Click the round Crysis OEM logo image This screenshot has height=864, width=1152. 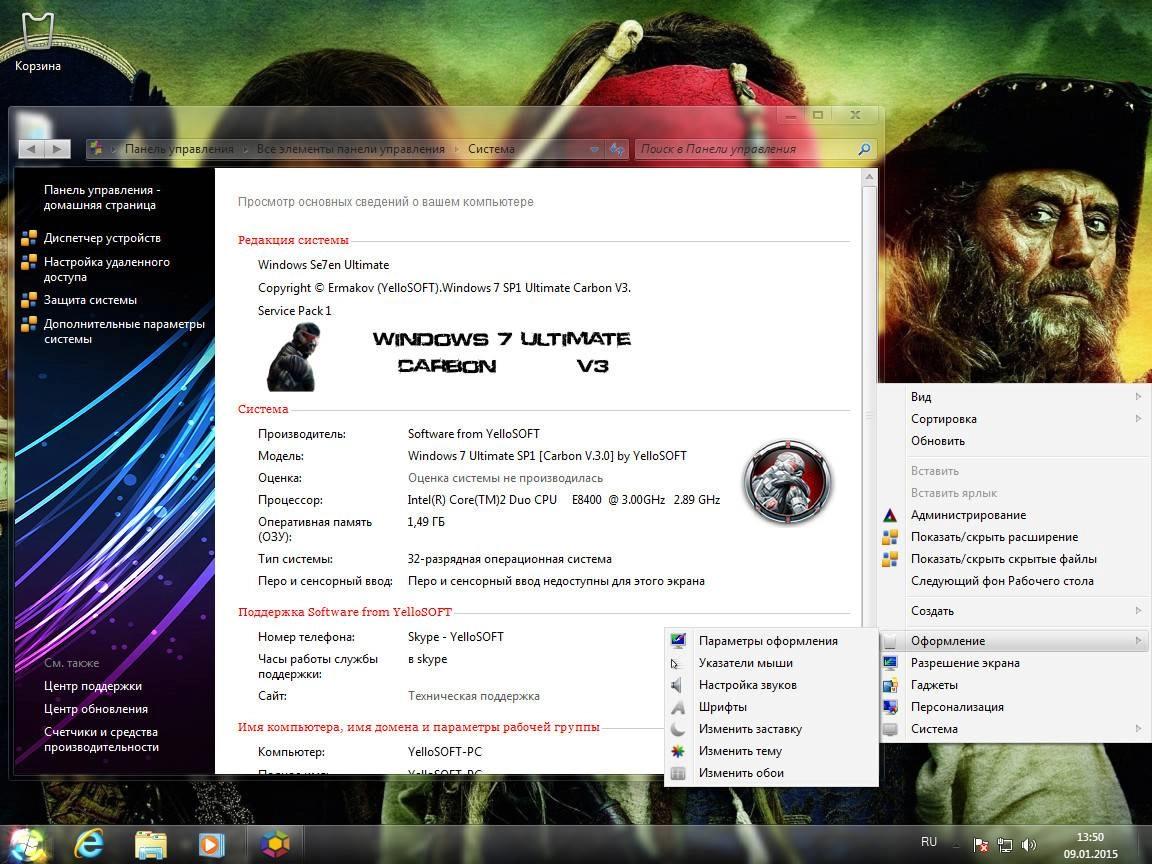click(x=788, y=482)
